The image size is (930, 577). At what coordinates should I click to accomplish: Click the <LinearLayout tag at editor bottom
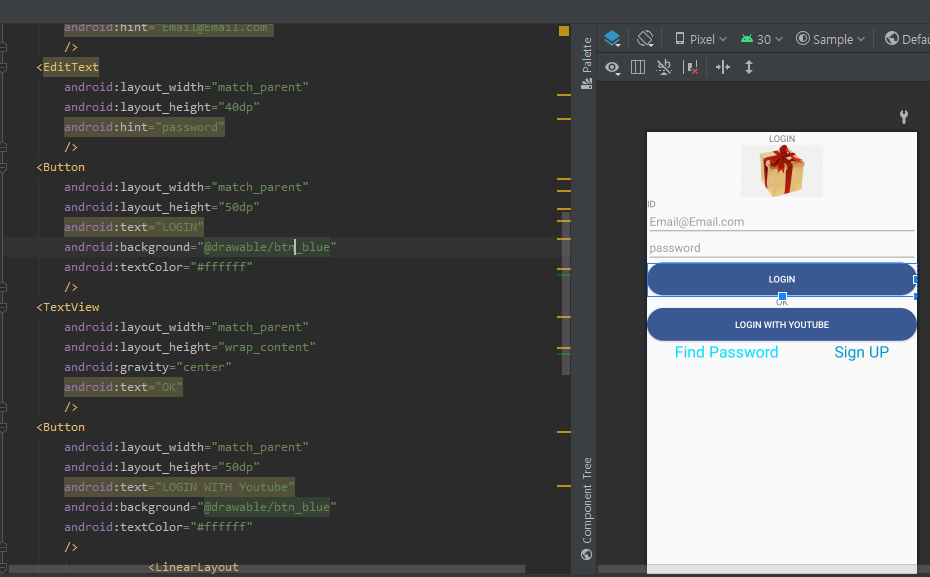coord(193,567)
